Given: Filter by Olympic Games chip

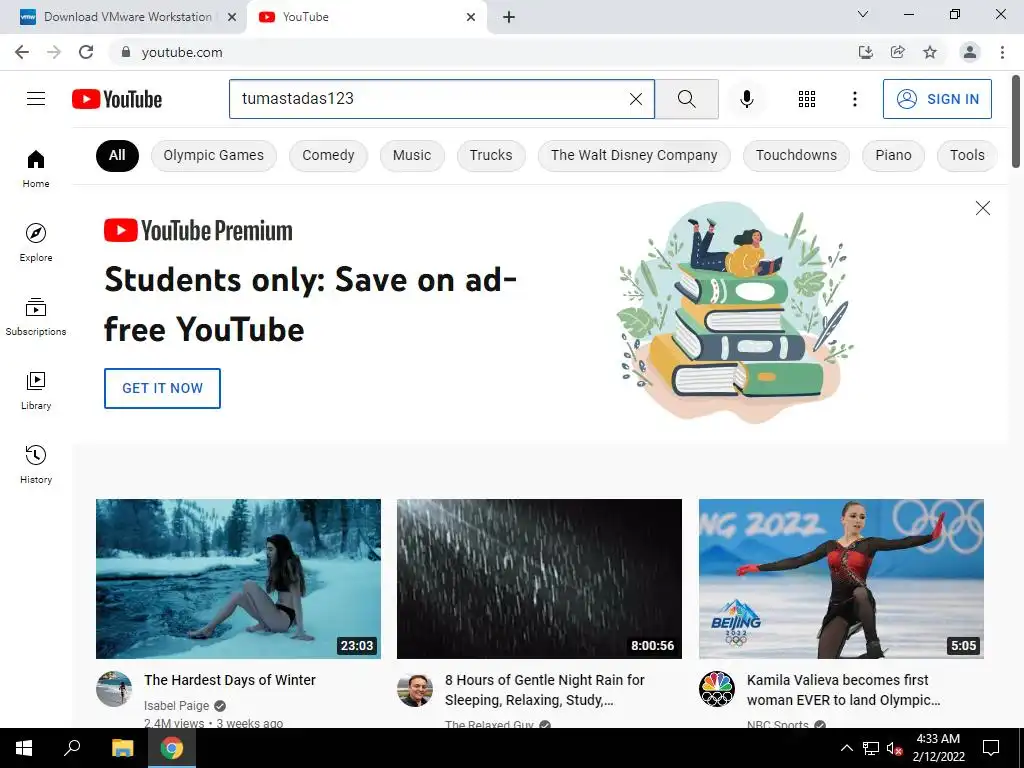Looking at the screenshot, I should pyautogui.click(x=214, y=155).
